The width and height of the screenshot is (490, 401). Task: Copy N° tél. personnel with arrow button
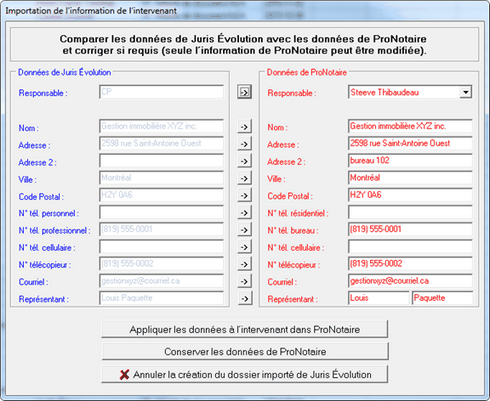(x=244, y=213)
